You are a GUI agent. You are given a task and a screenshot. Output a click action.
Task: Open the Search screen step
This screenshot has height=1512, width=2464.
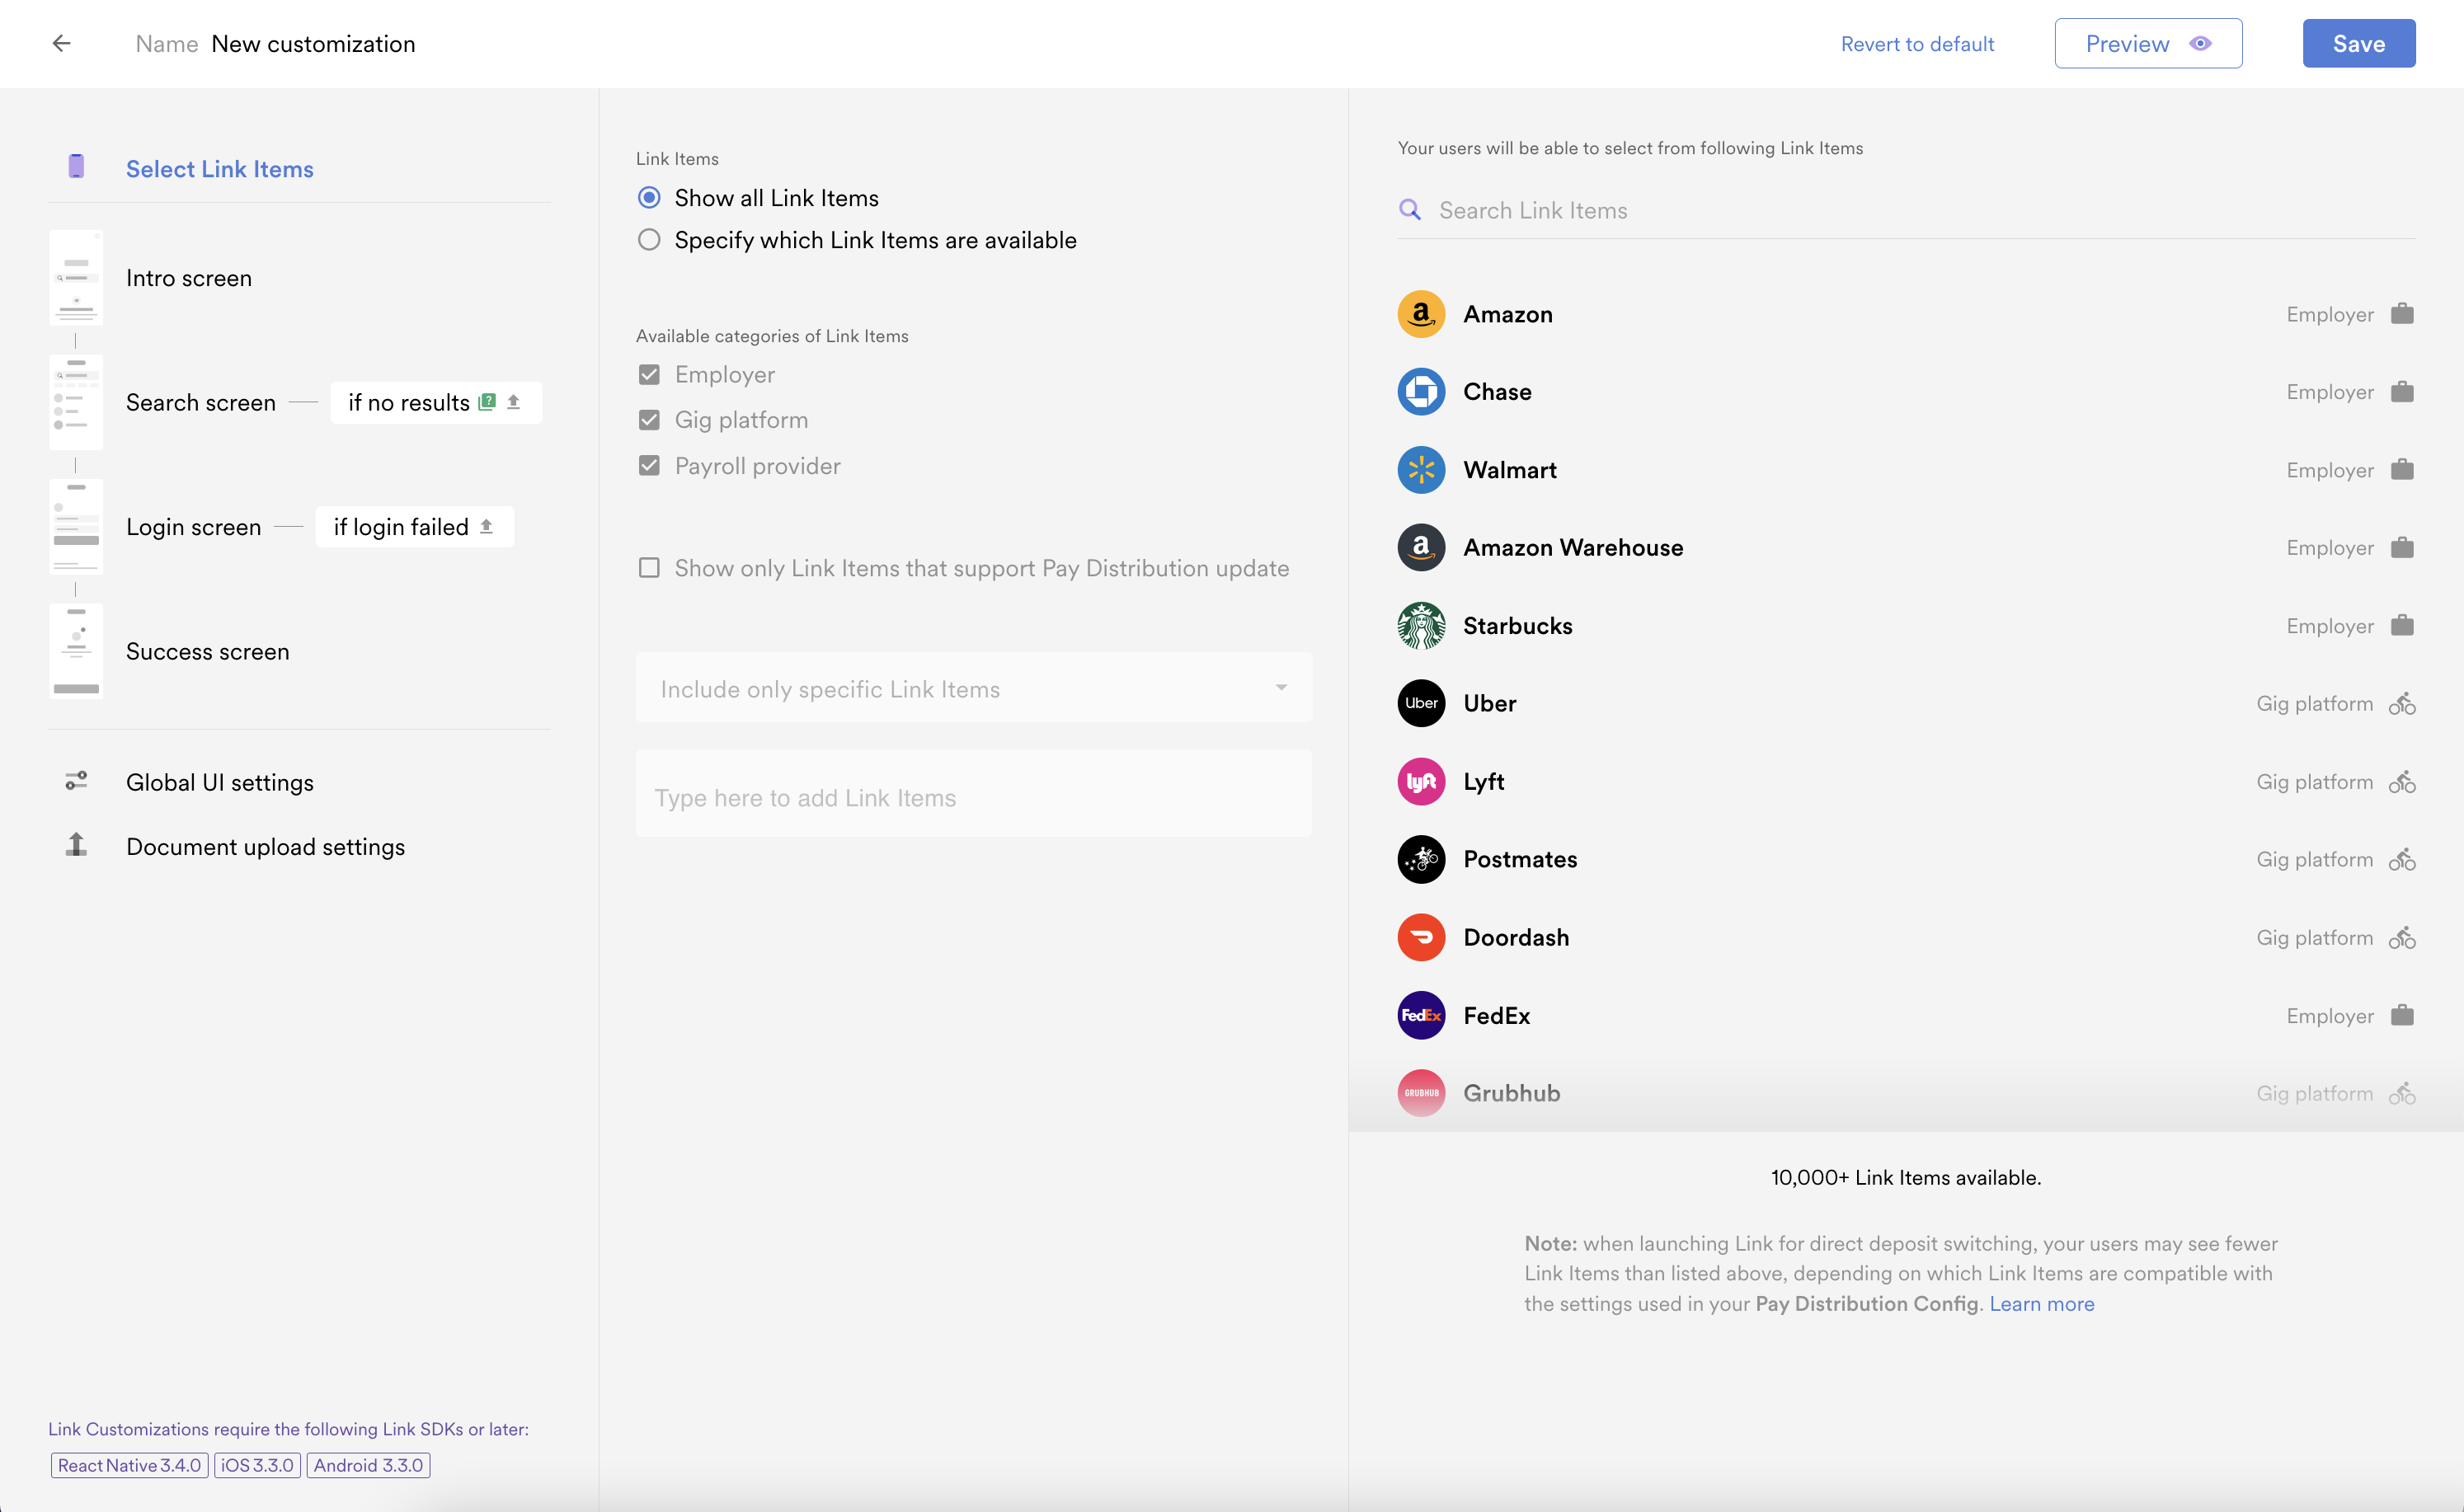[x=201, y=402]
